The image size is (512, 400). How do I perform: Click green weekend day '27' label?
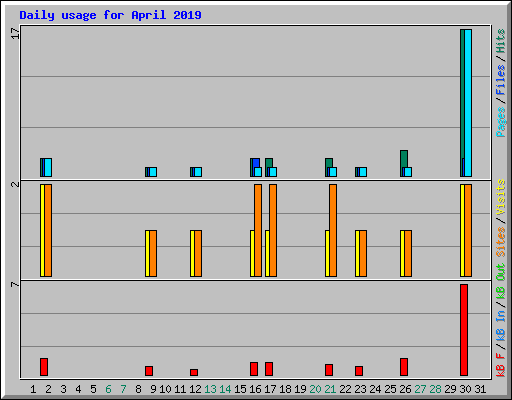tap(420, 389)
